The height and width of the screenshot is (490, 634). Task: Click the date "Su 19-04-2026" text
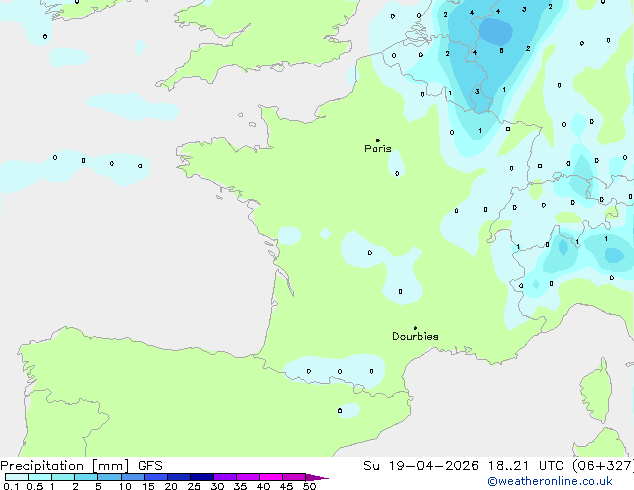tap(421, 466)
